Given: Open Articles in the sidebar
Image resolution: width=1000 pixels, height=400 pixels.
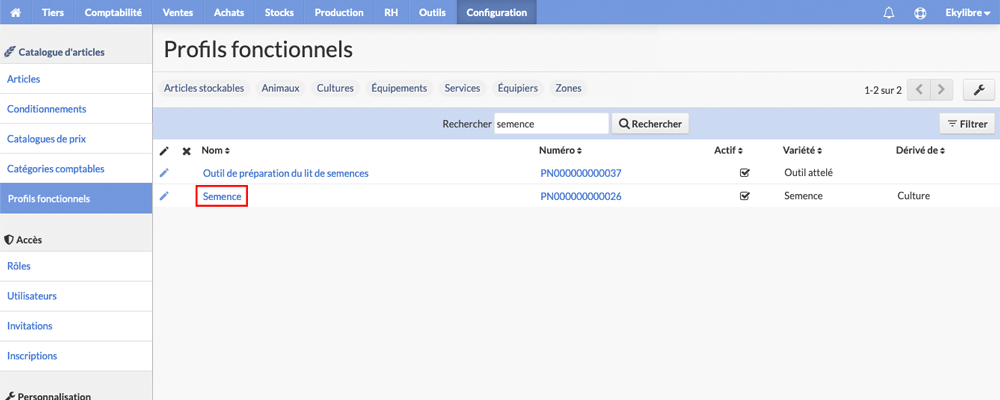Looking at the screenshot, I should click(x=76, y=79).
